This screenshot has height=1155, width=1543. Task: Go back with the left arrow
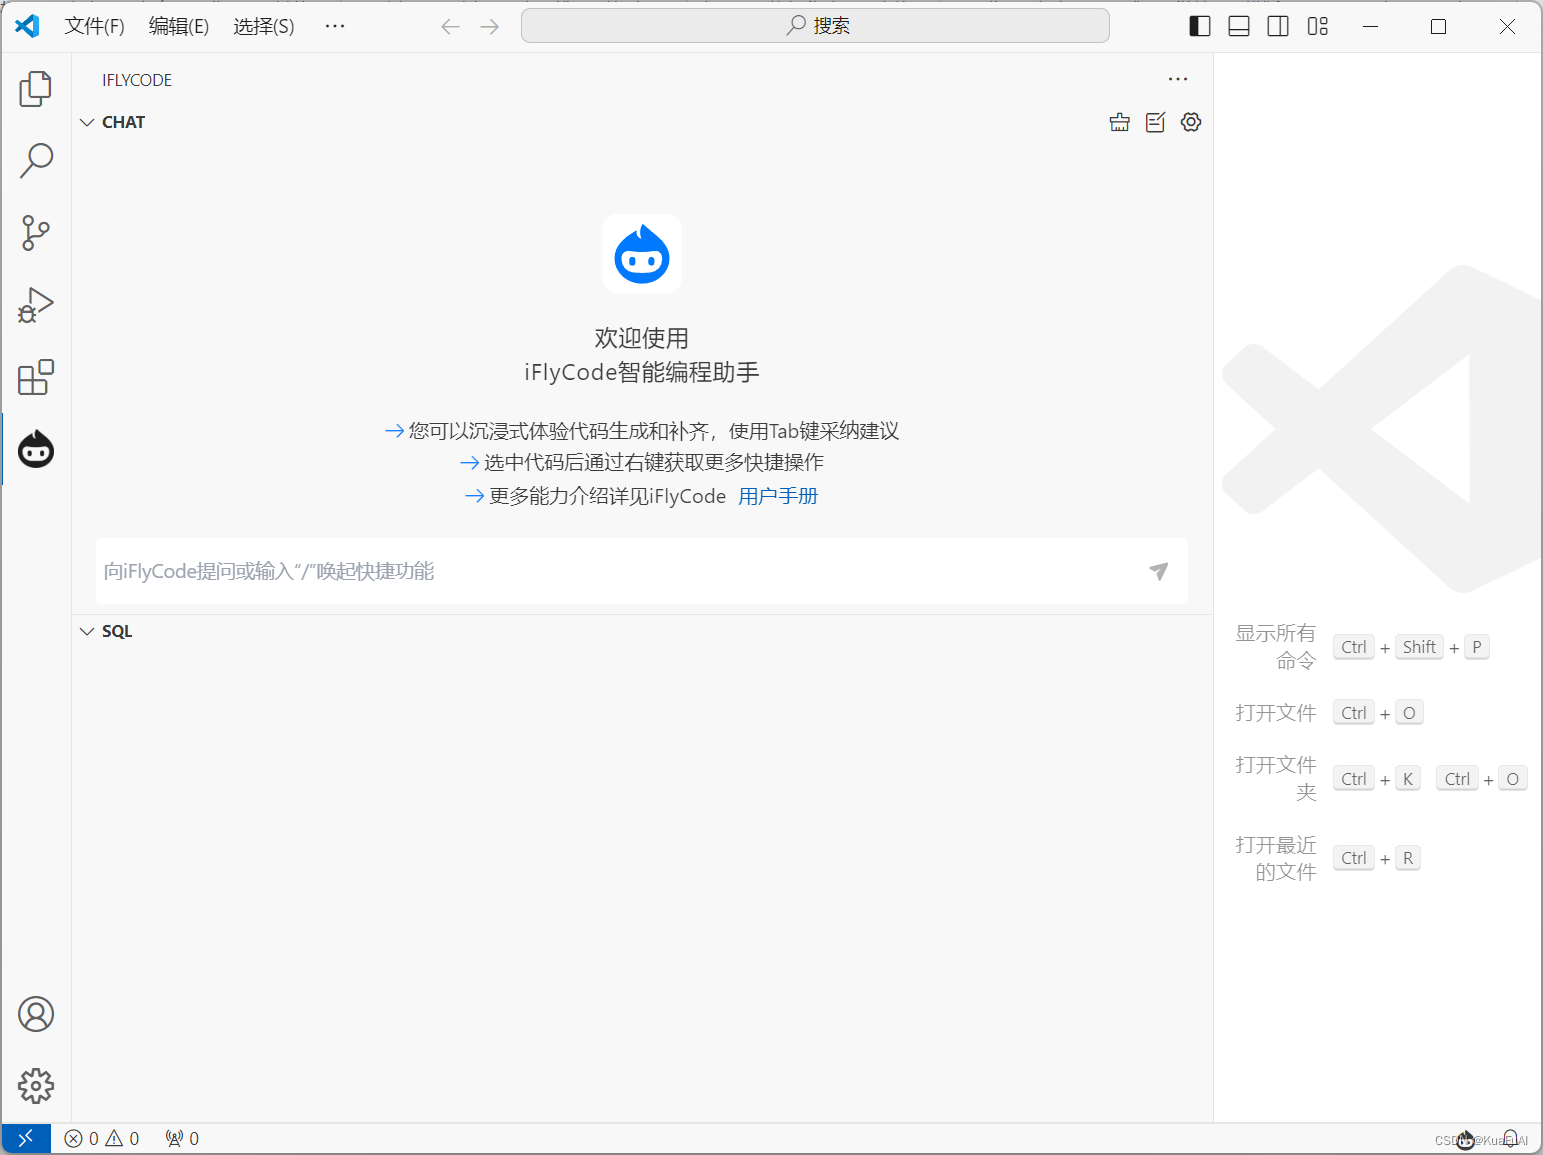(x=451, y=26)
